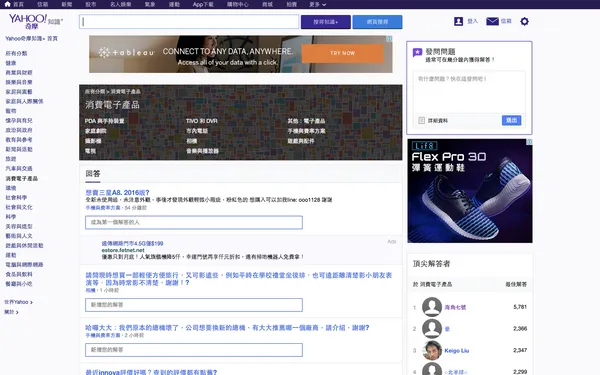Select 社會科學 category in left sidebar
The image size is (600, 375).
16,198
